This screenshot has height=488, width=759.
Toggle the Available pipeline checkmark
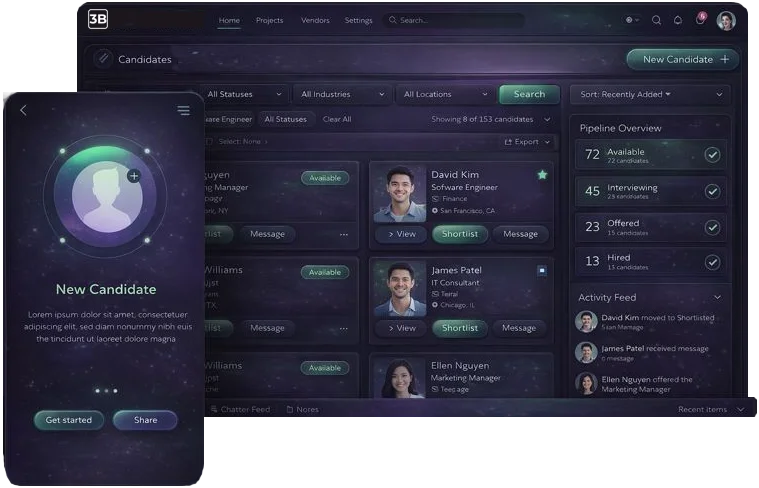click(712, 155)
